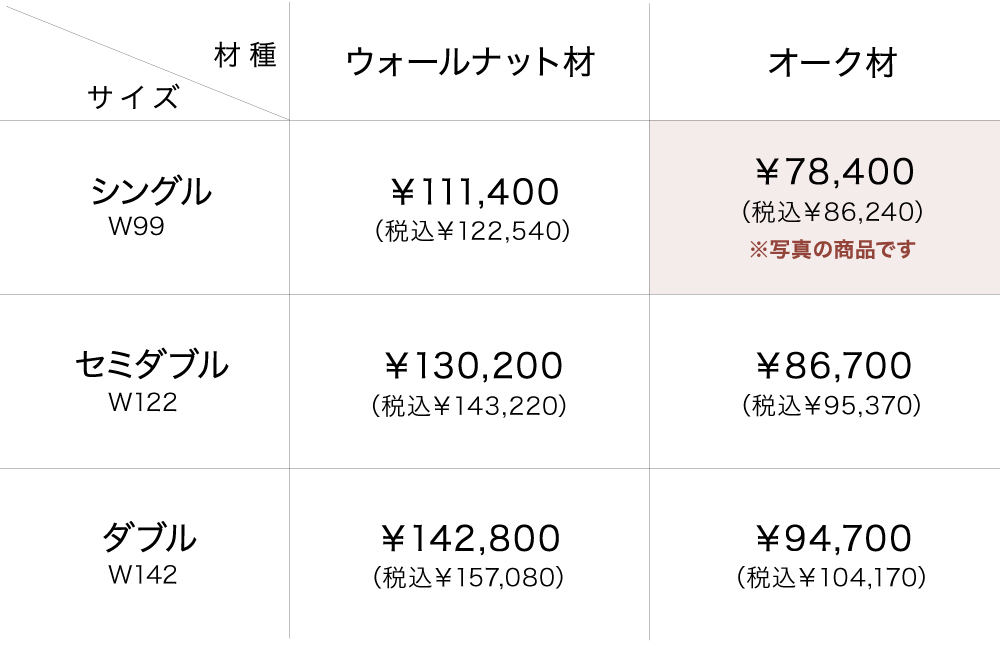This screenshot has width=1000, height=646.
Task: Click the ¥130,200 walnut semi-double price
Action: click(x=474, y=365)
